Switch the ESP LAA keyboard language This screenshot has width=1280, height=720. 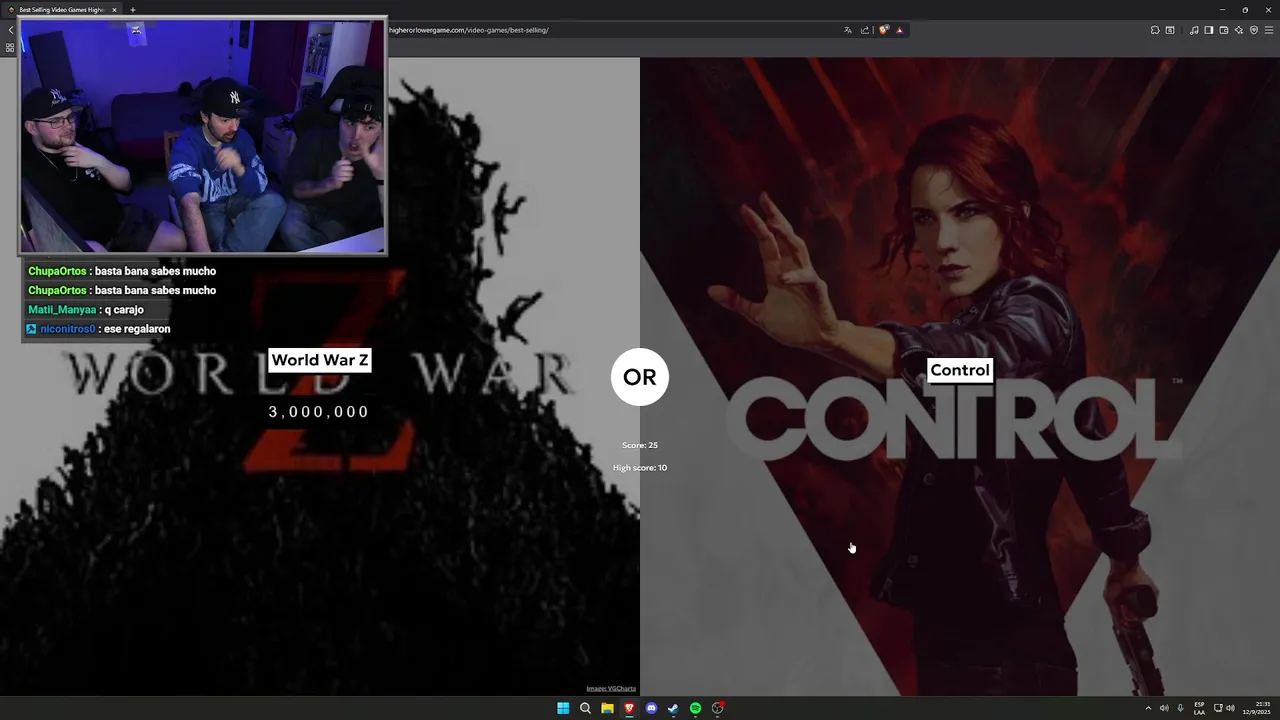(1199, 708)
